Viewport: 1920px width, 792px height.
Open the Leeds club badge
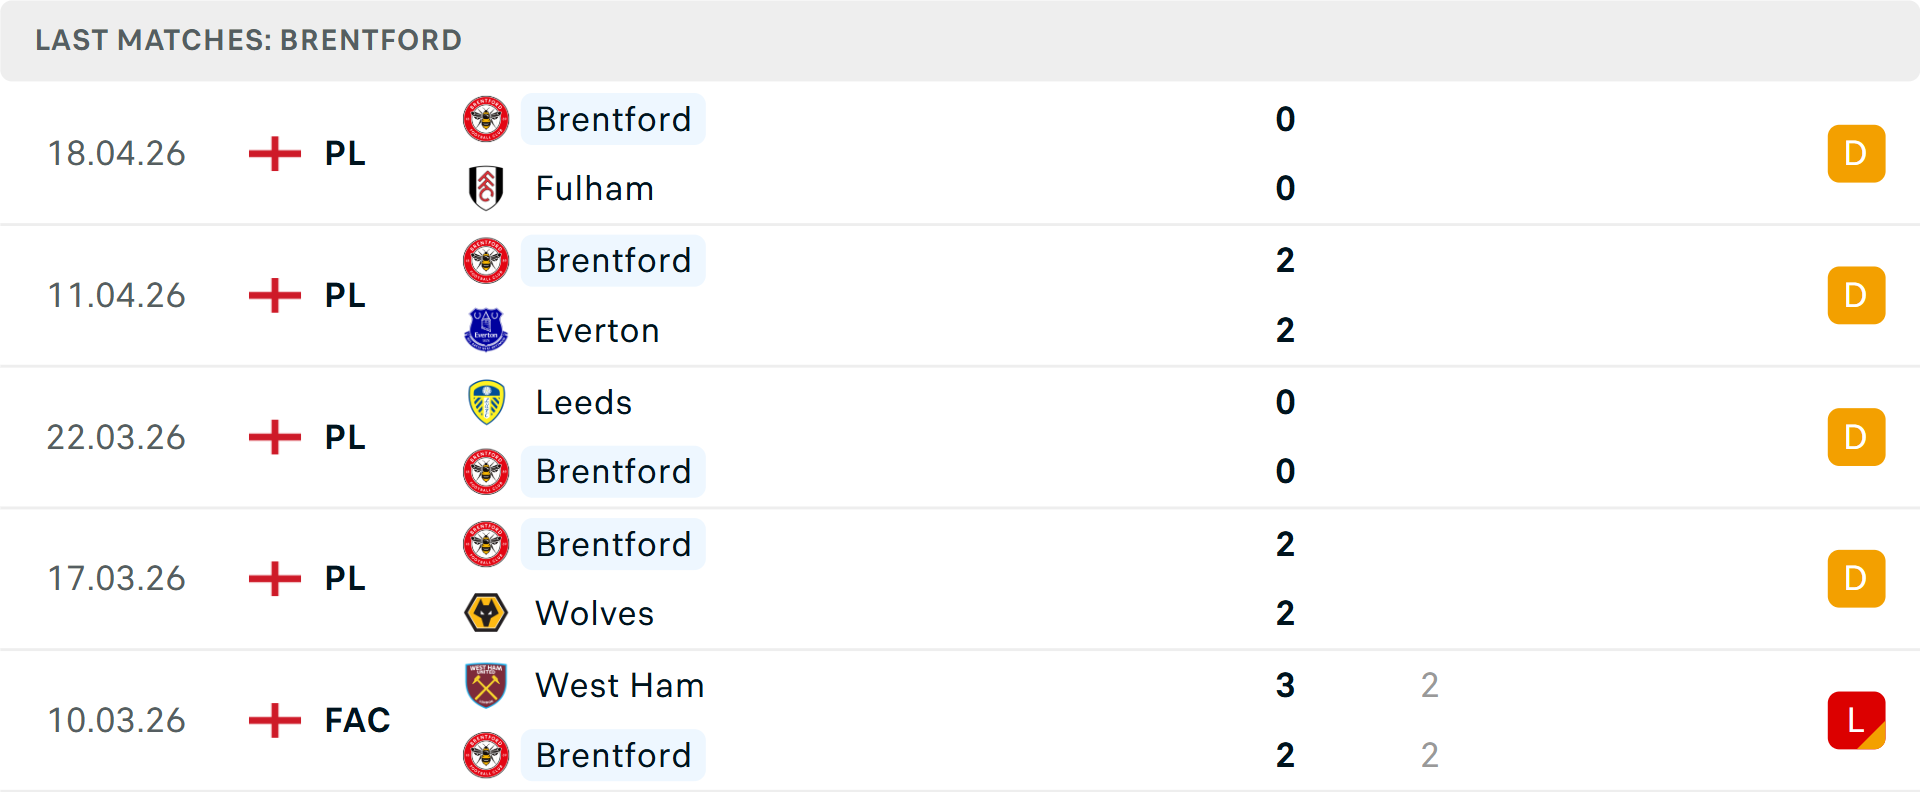click(x=486, y=402)
